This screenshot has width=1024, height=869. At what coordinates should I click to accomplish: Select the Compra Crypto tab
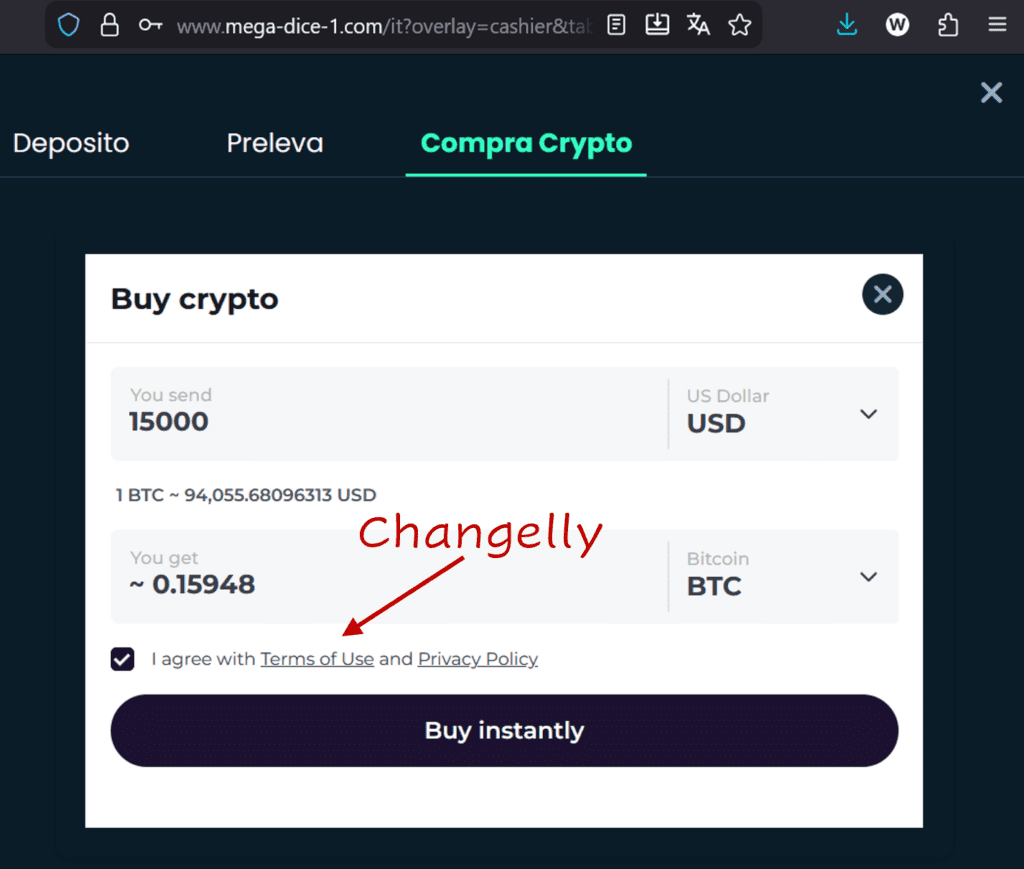525,143
